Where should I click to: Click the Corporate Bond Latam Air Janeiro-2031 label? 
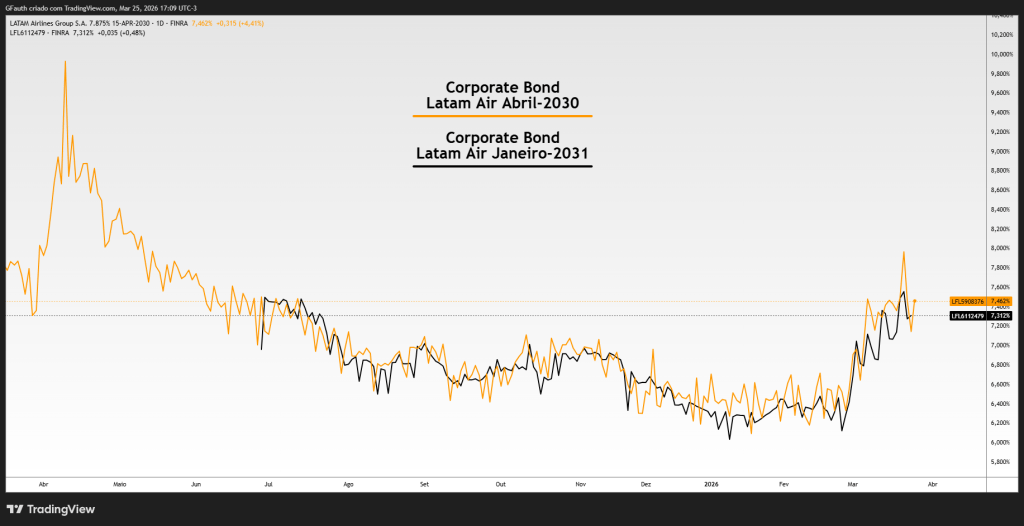502,145
